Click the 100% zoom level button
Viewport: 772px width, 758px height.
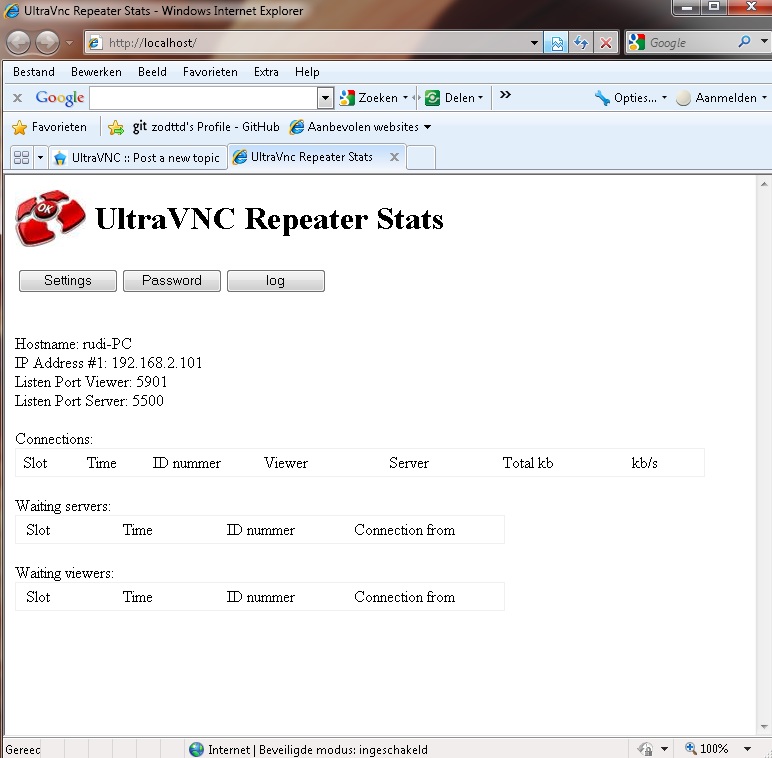[x=707, y=749]
